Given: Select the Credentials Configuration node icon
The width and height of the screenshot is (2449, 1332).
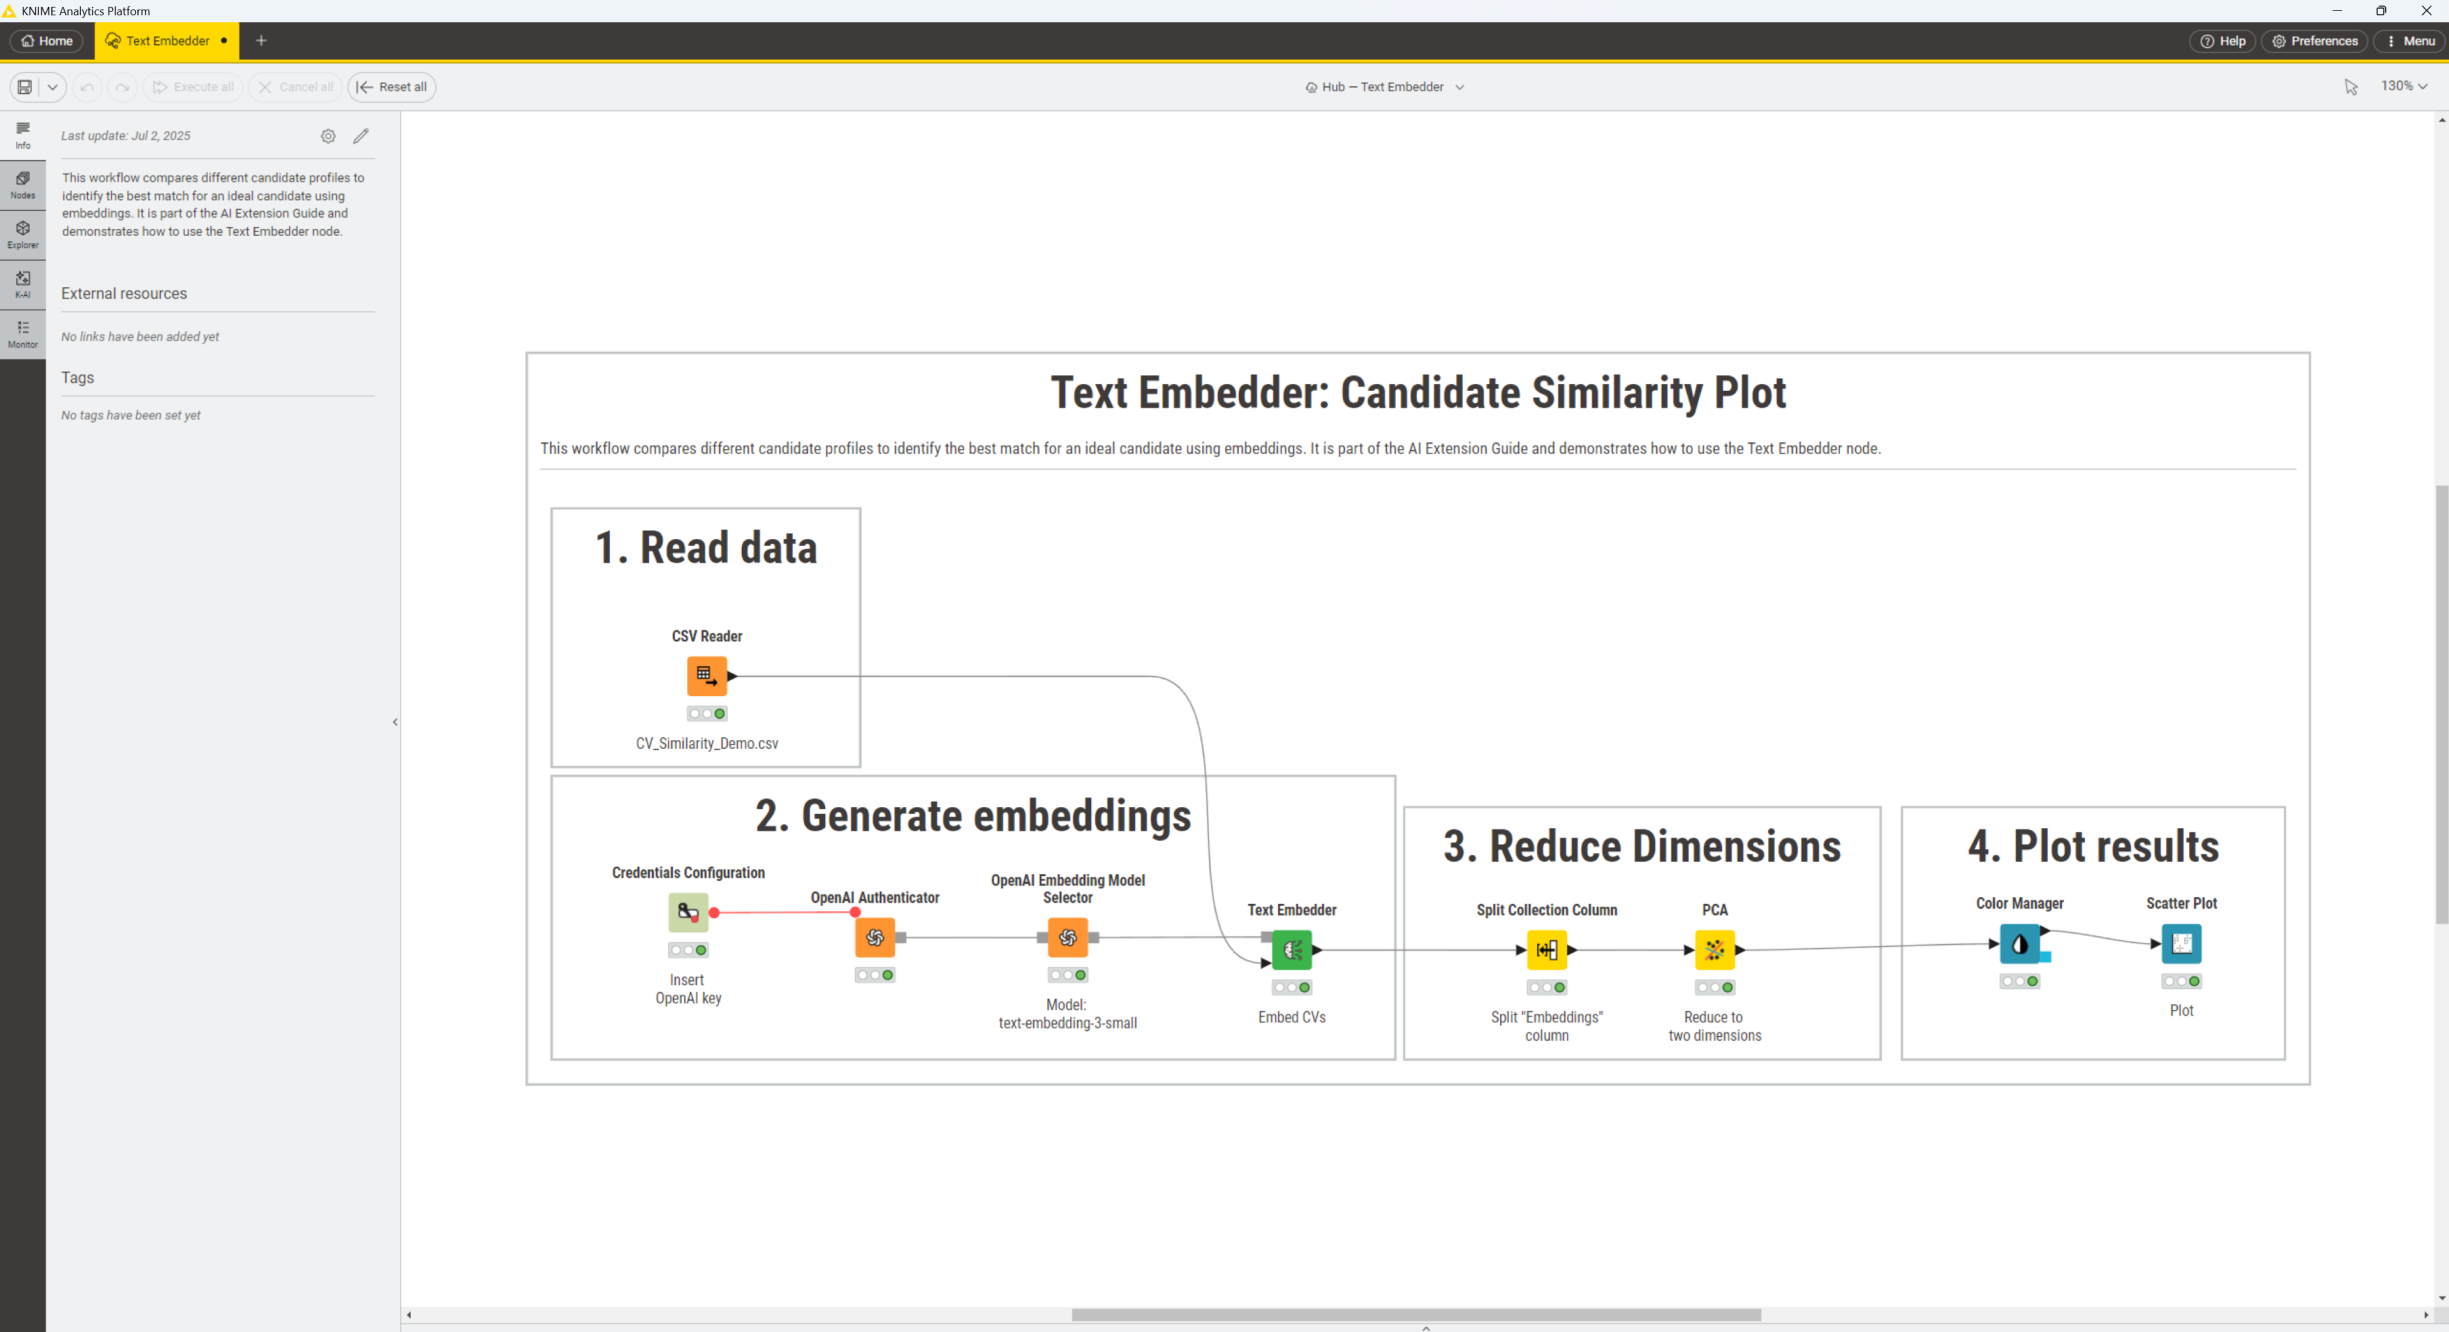Looking at the screenshot, I should coord(688,912).
